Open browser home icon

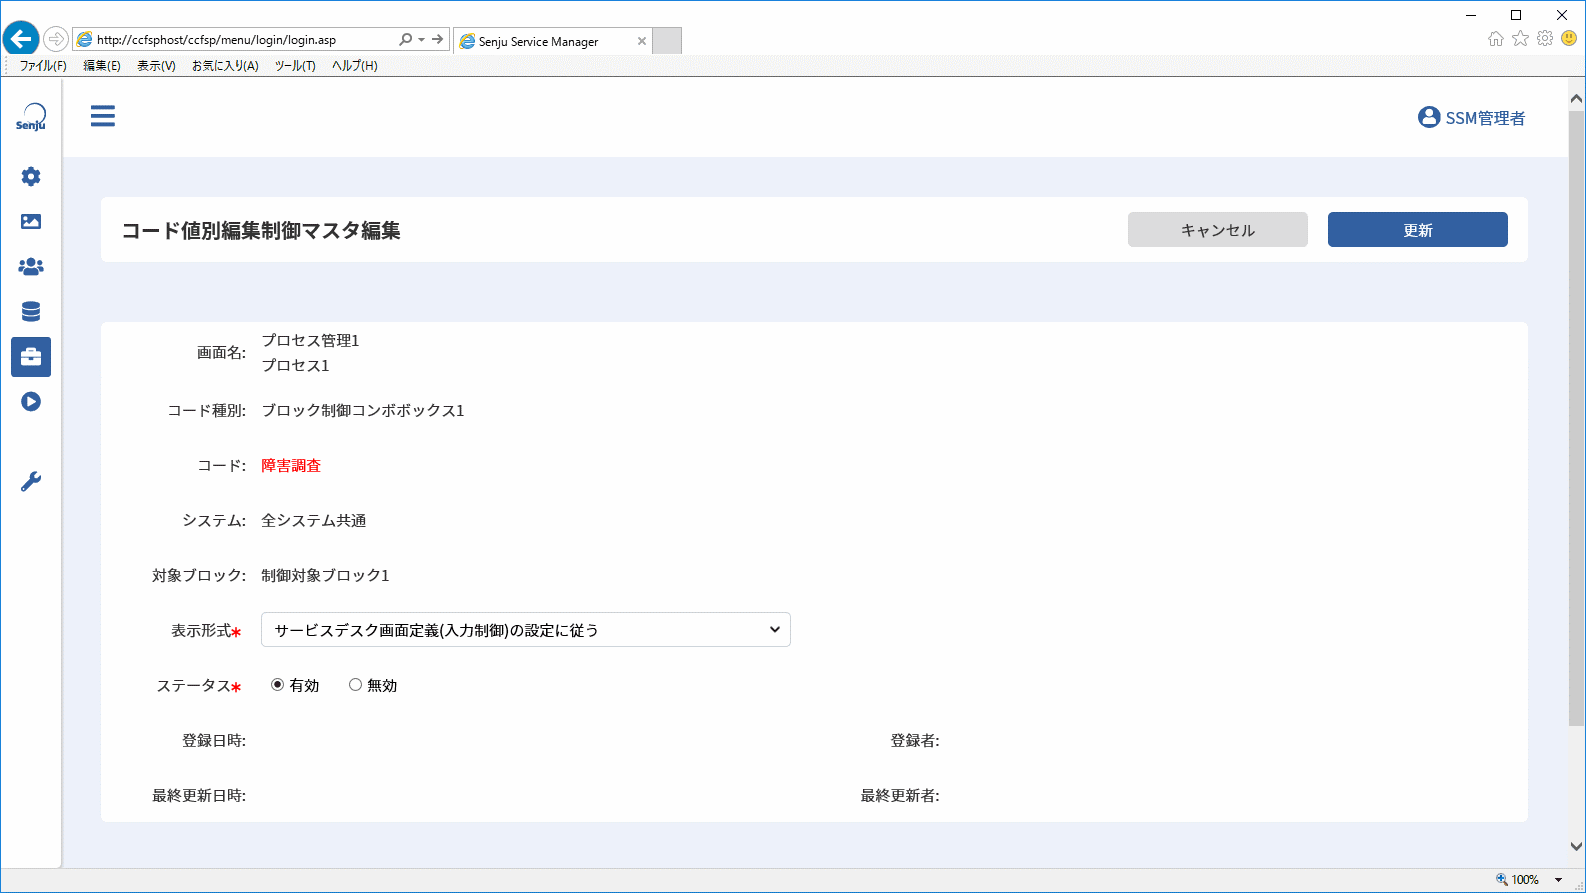coord(1496,38)
